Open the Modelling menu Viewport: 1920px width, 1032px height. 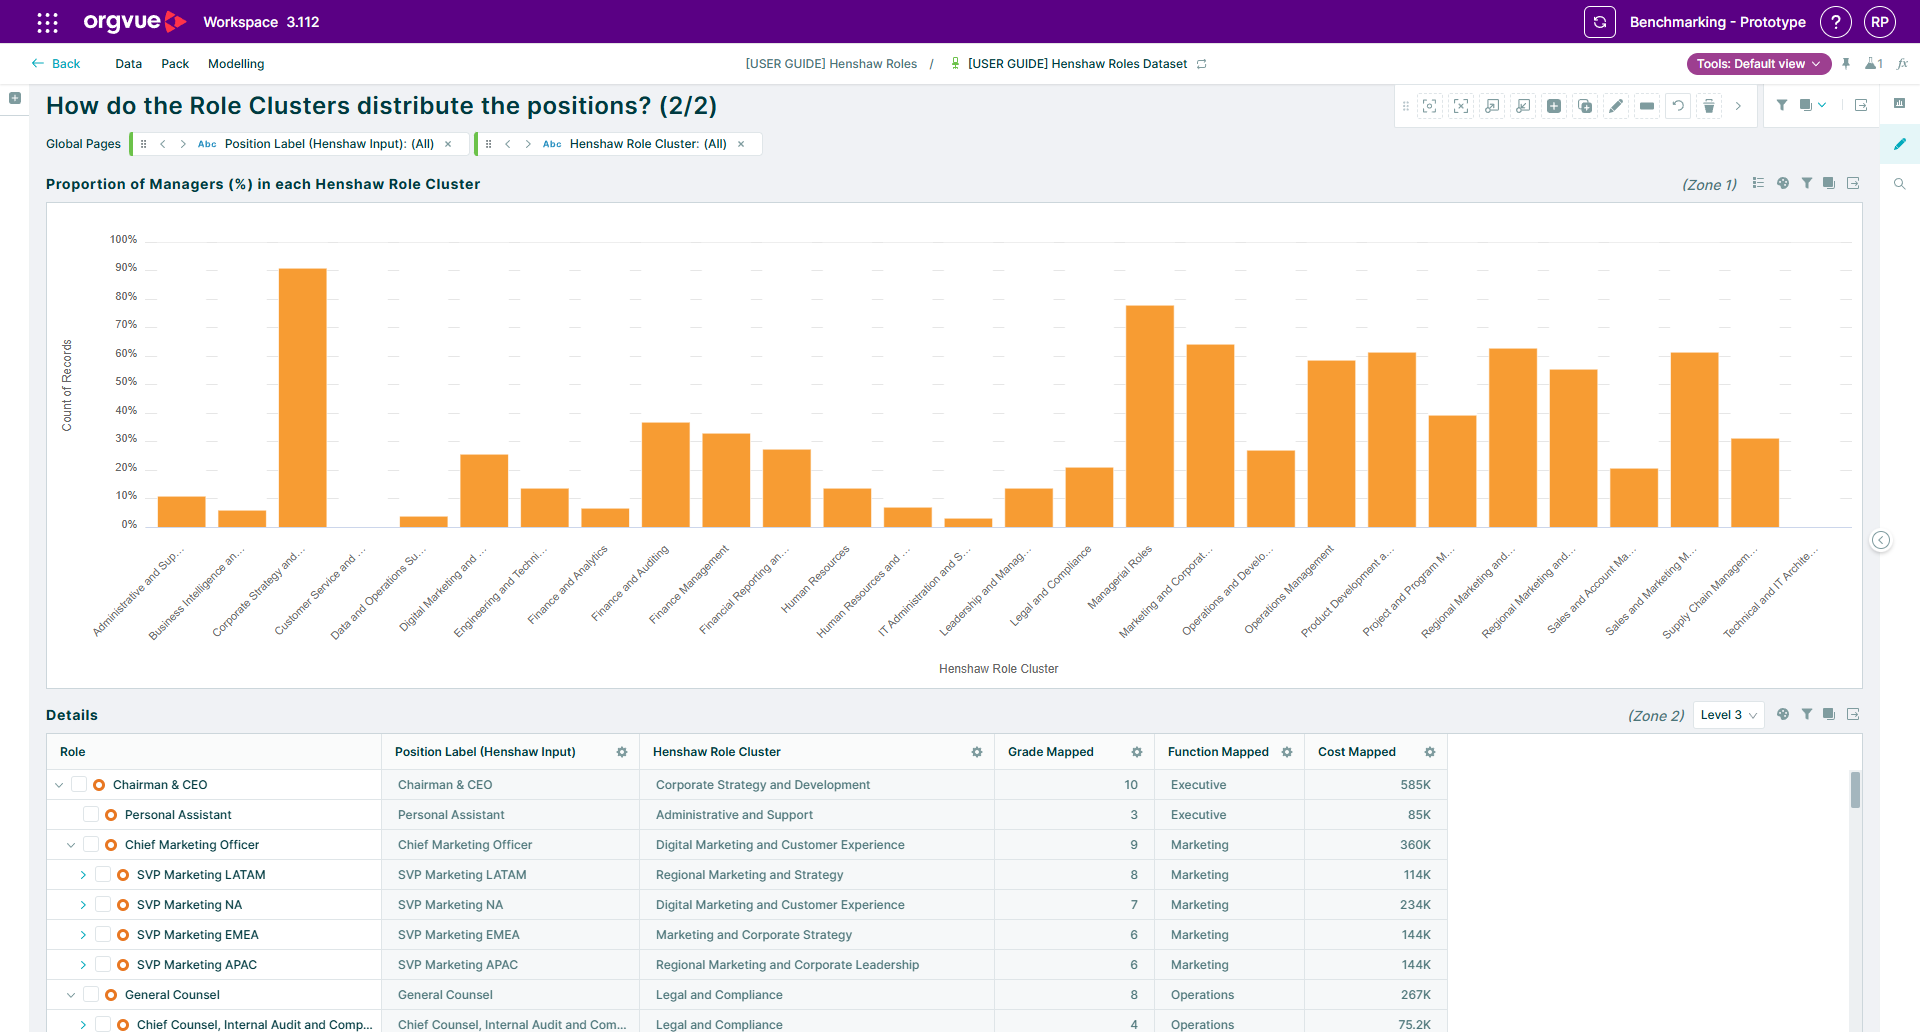coord(236,64)
